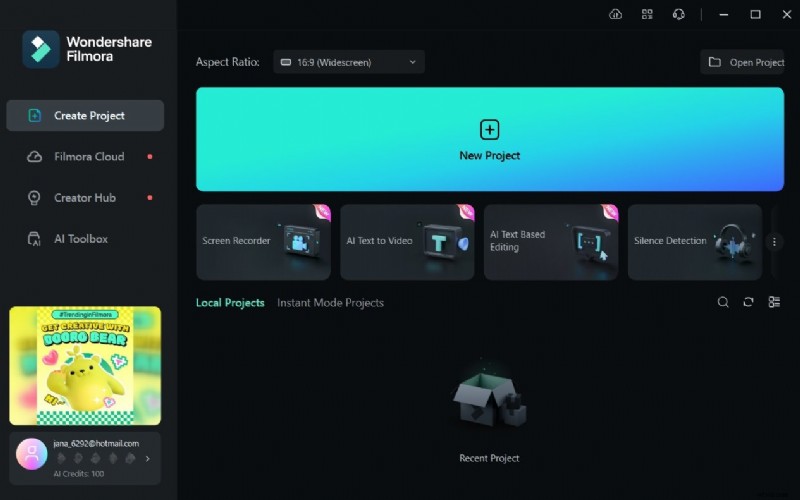Go to Creator Hub
The image size is (800, 500).
point(85,197)
